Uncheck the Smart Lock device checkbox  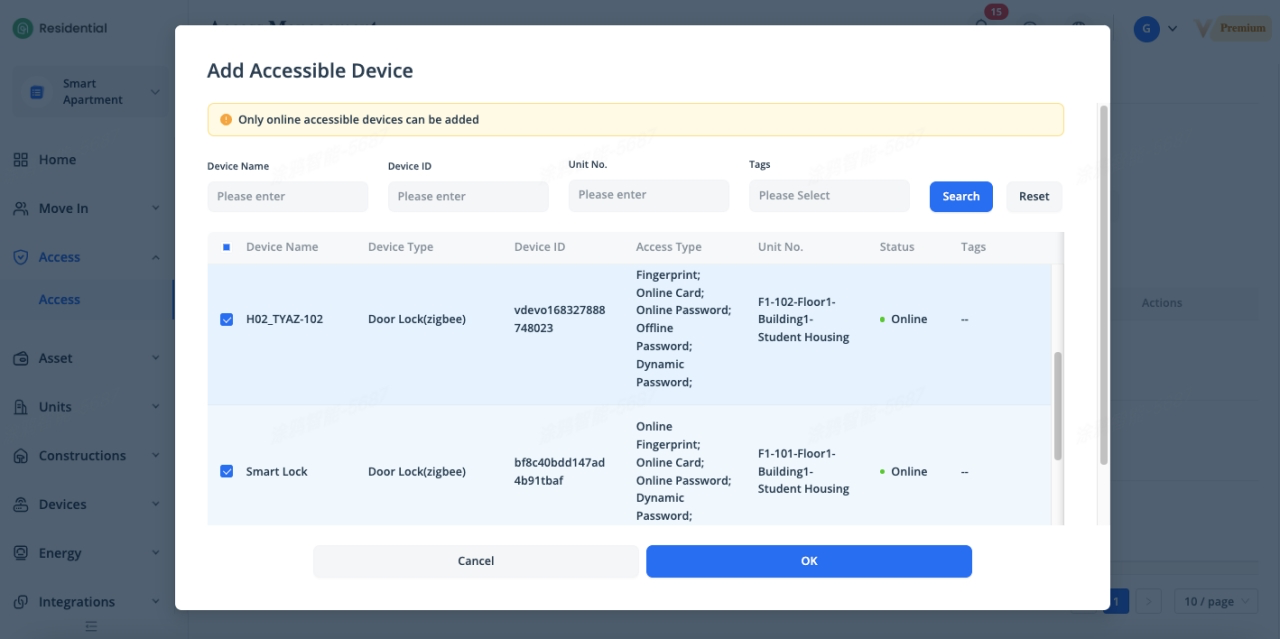226,472
